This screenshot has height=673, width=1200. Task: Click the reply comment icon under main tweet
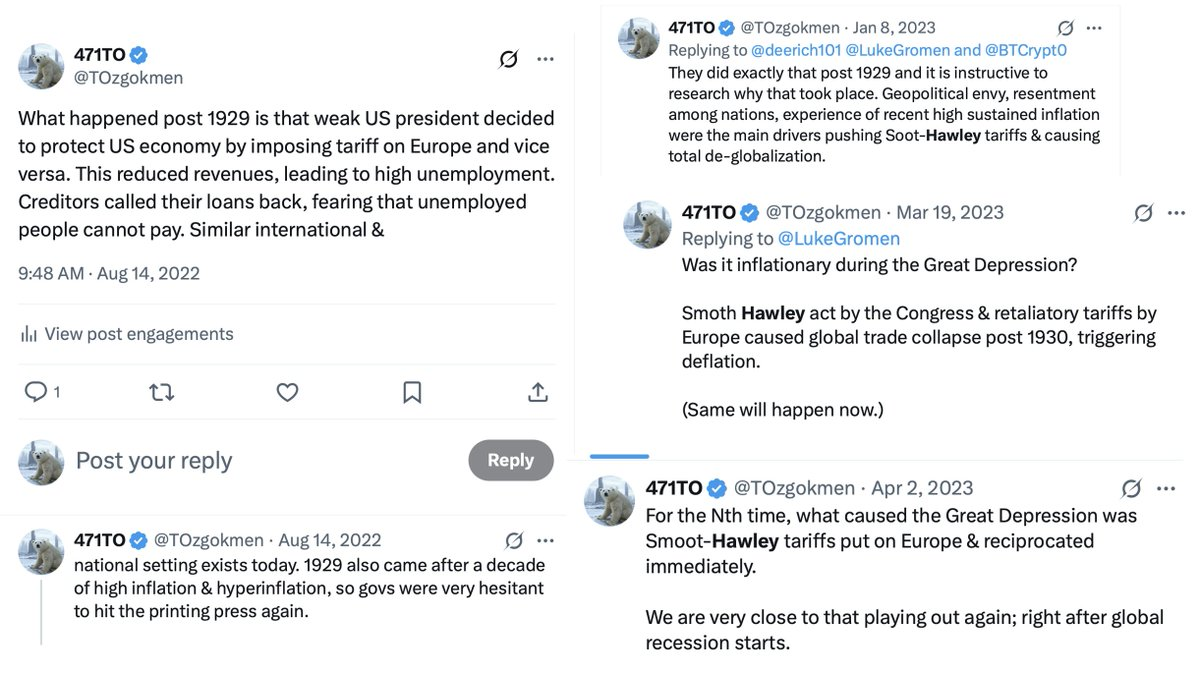pyautogui.click(x=36, y=392)
